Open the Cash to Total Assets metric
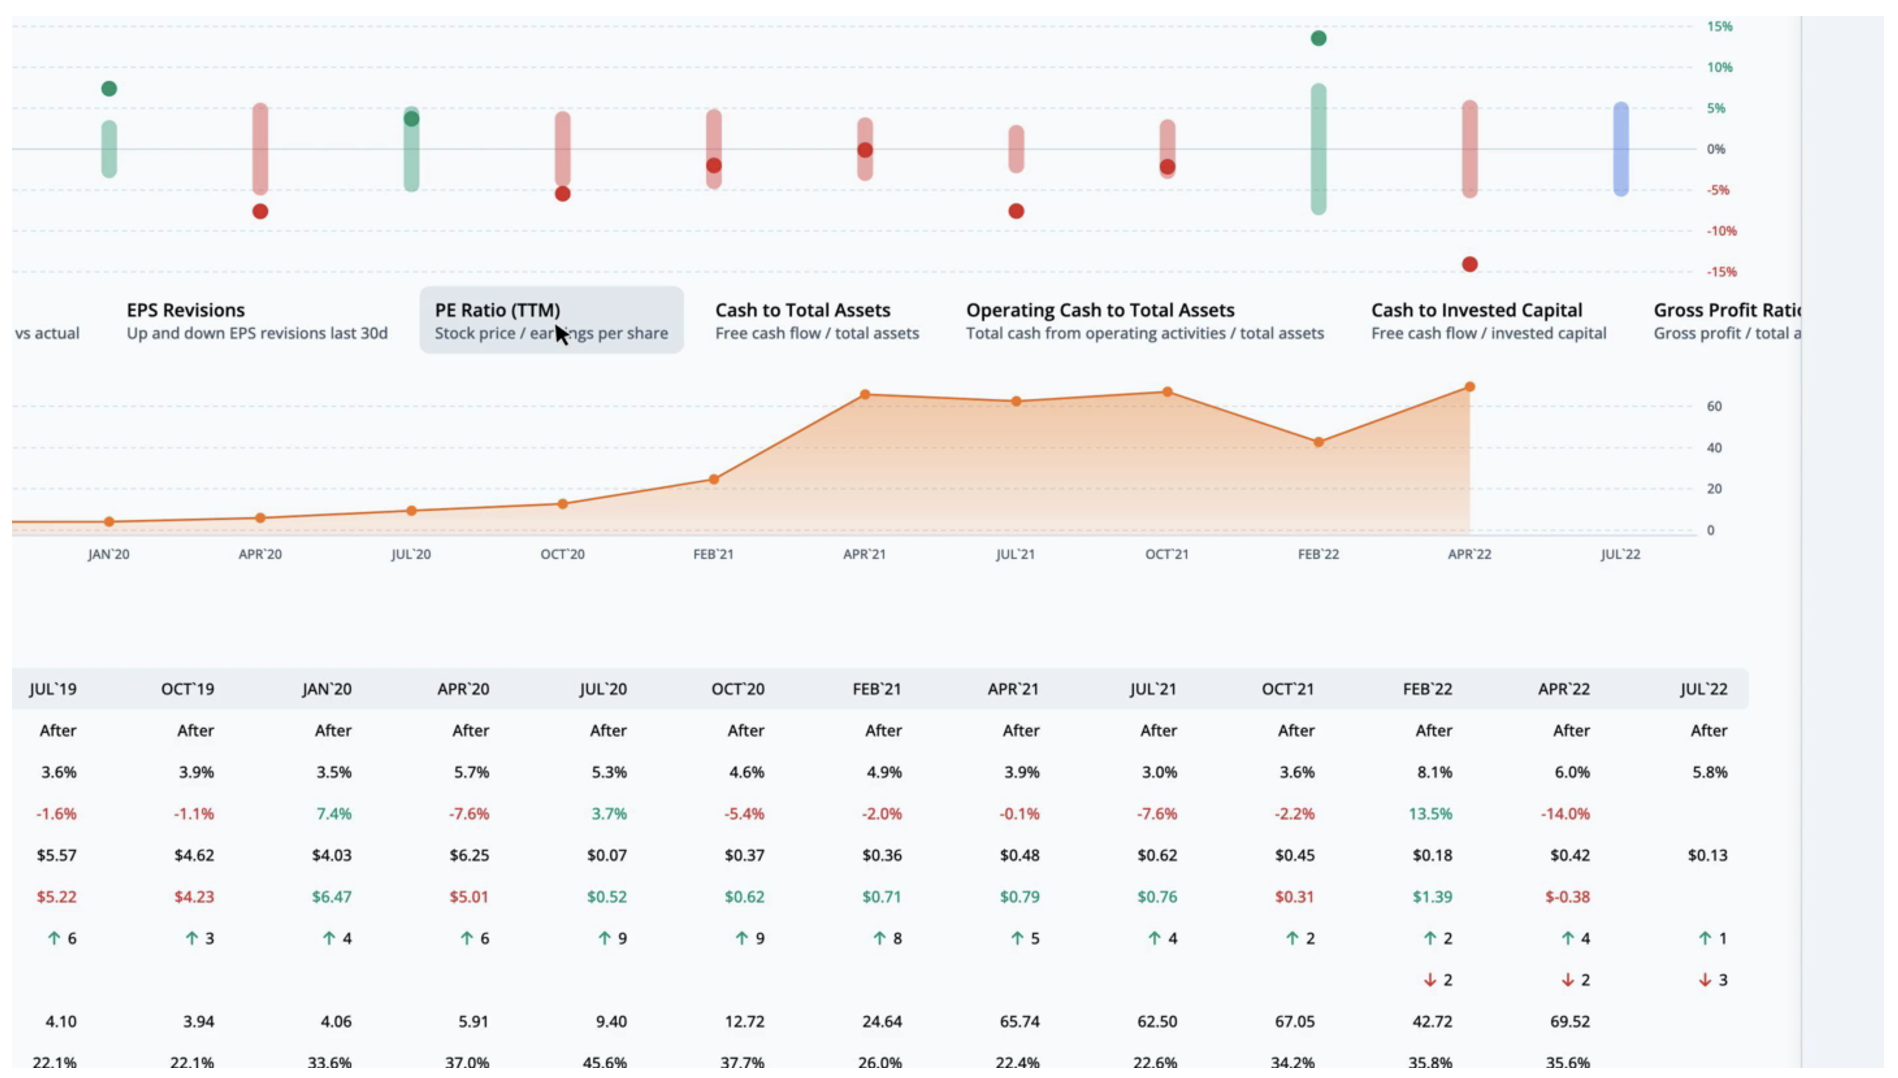 [x=816, y=320]
